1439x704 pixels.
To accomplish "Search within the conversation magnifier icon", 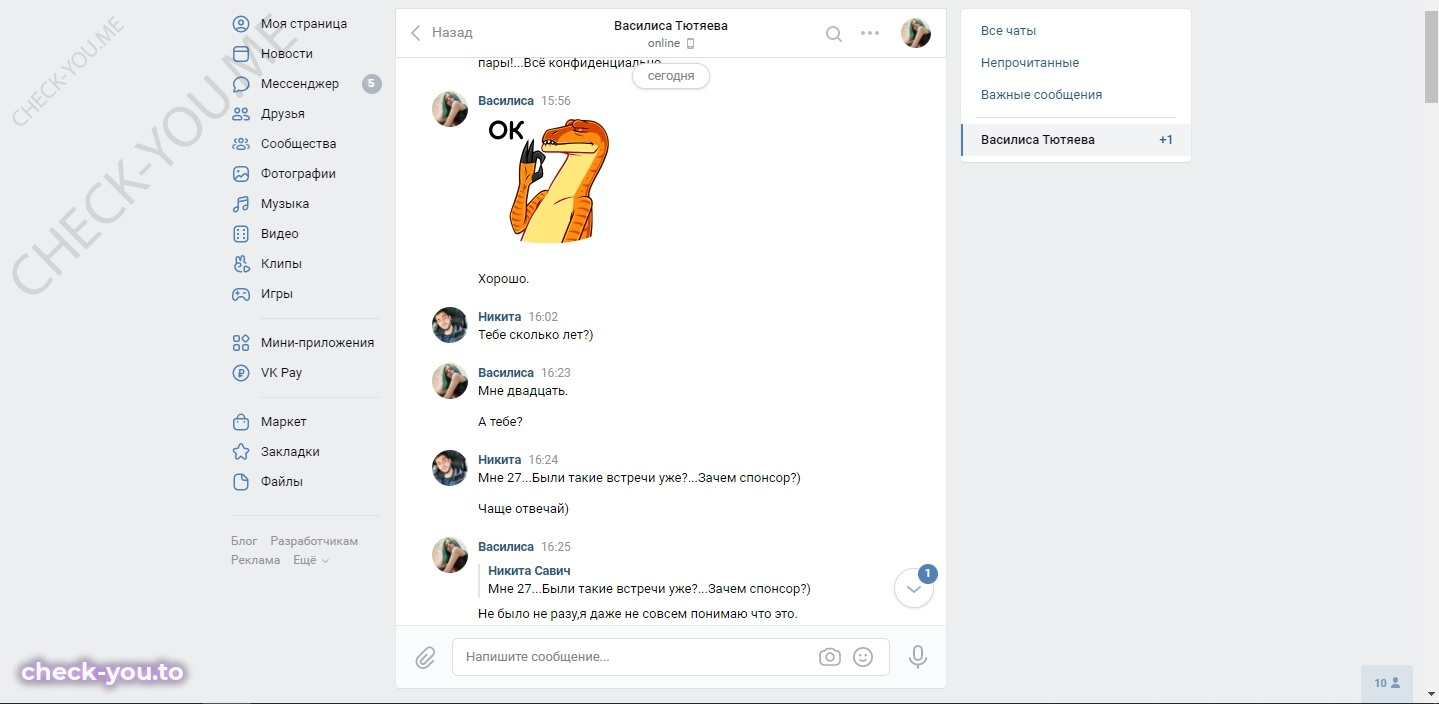I will pos(833,33).
